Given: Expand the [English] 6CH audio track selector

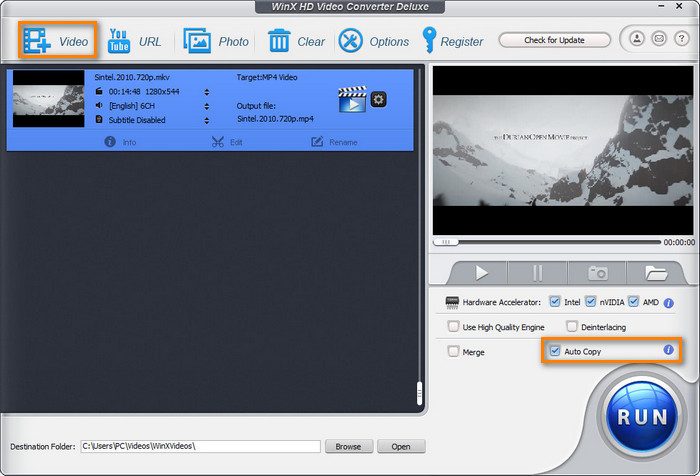Looking at the screenshot, I should tap(207, 106).
